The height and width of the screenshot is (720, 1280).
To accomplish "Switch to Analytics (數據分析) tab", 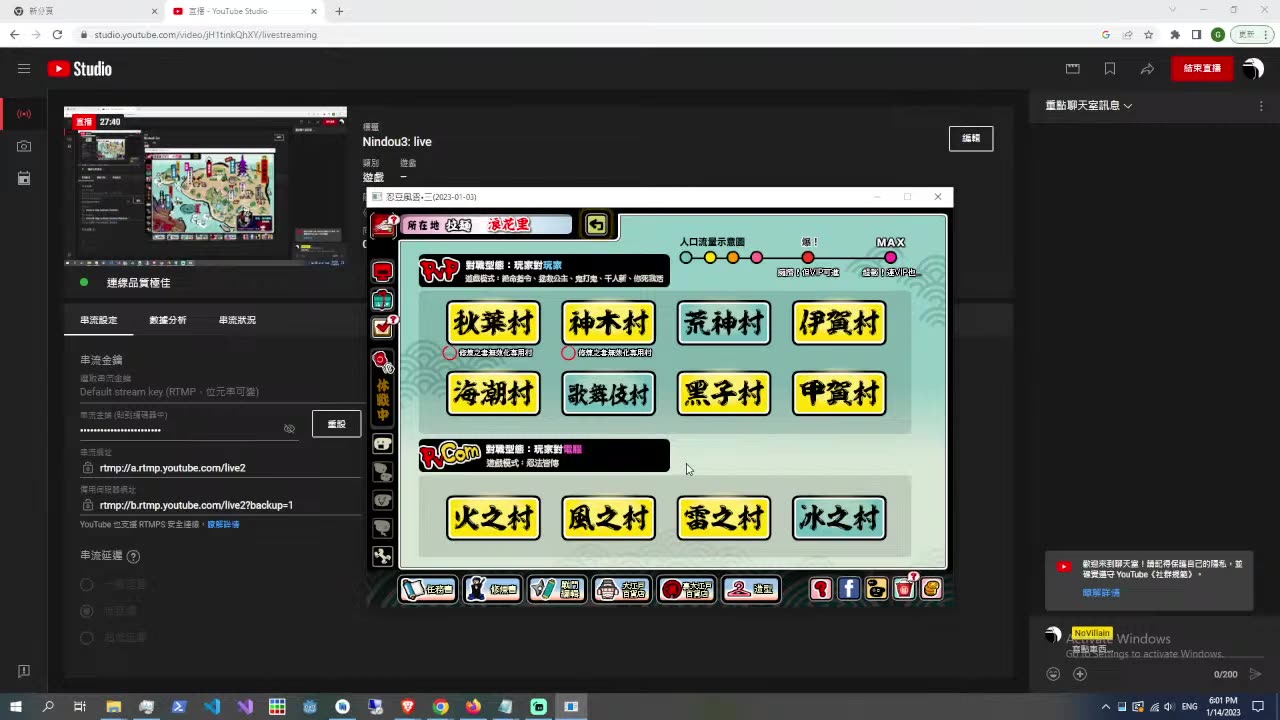I will [168, 320].
